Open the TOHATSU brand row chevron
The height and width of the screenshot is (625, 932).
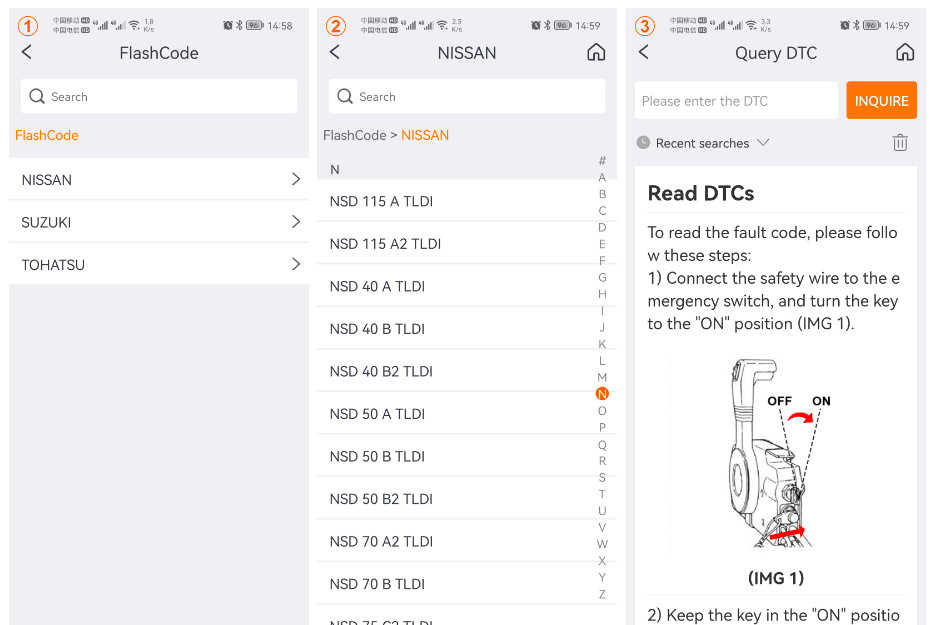coord(295,264)
